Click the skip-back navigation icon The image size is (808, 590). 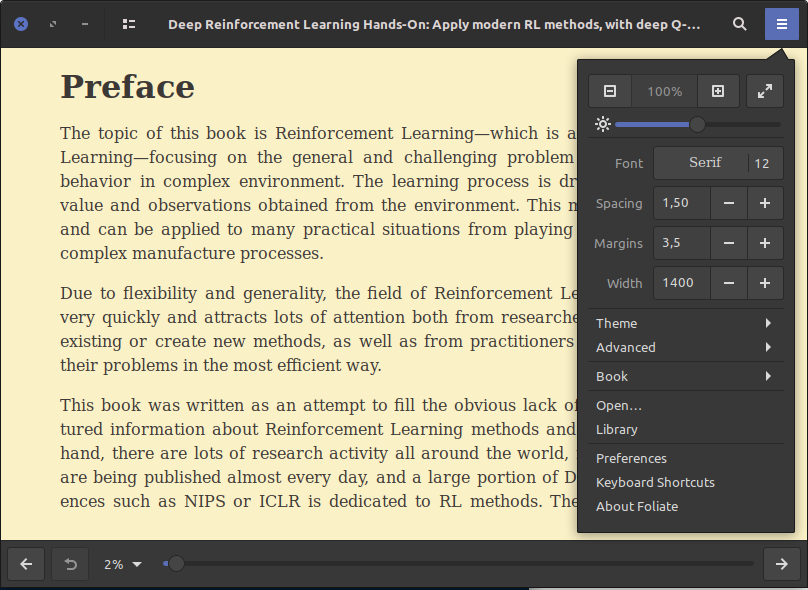(69, 564)
